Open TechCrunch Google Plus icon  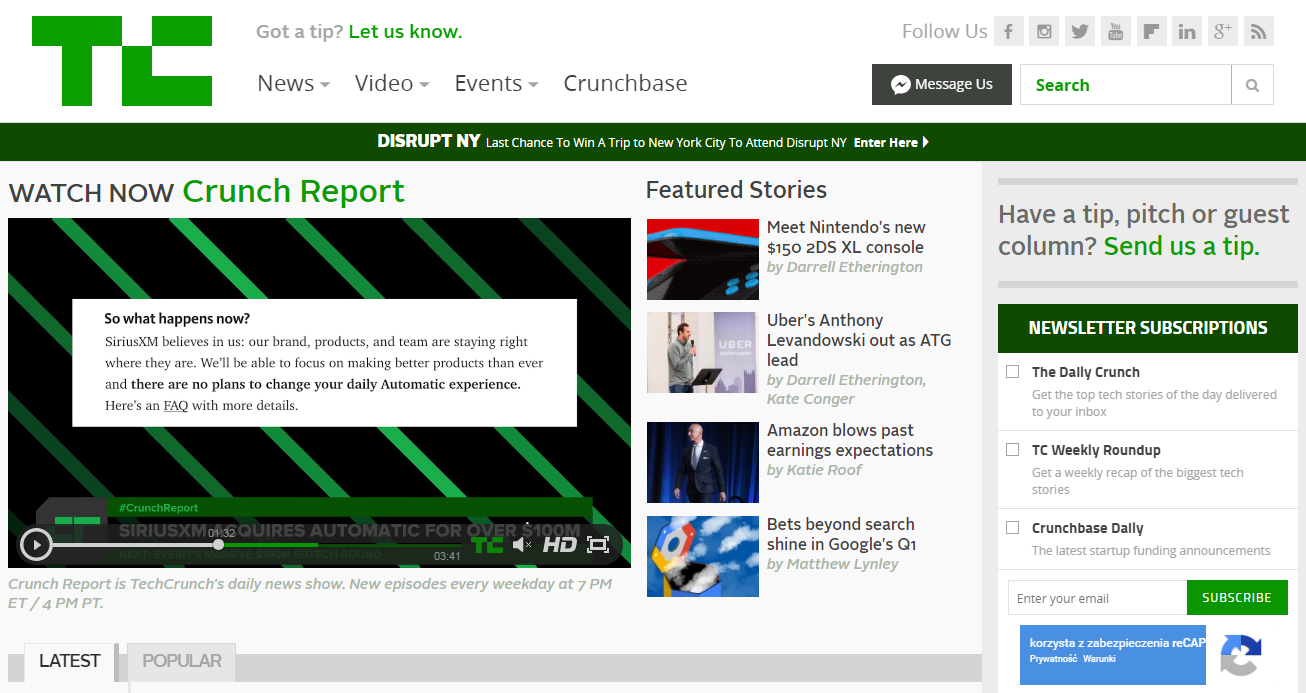(x=1223, y=31)
